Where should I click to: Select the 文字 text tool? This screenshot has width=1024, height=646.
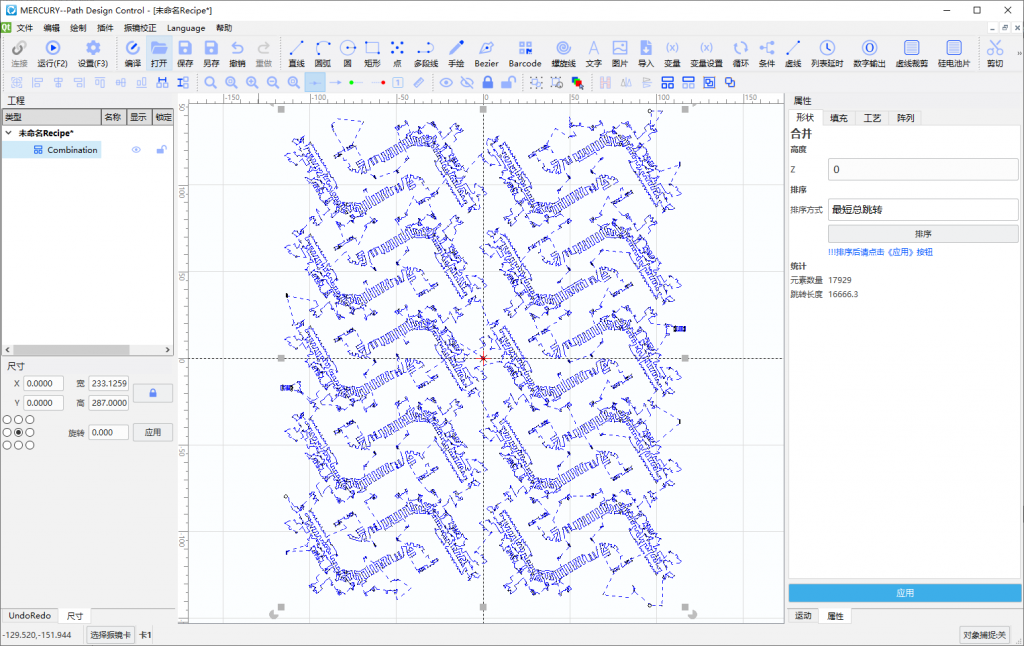[593, 48]
